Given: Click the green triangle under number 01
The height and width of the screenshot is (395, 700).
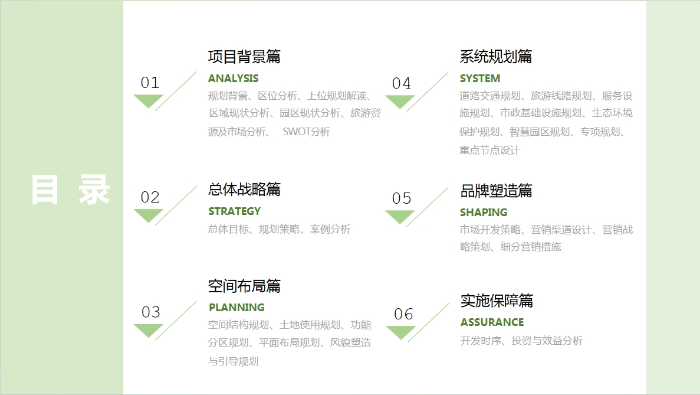Looking at the screenshot, I should click(149, 101).
